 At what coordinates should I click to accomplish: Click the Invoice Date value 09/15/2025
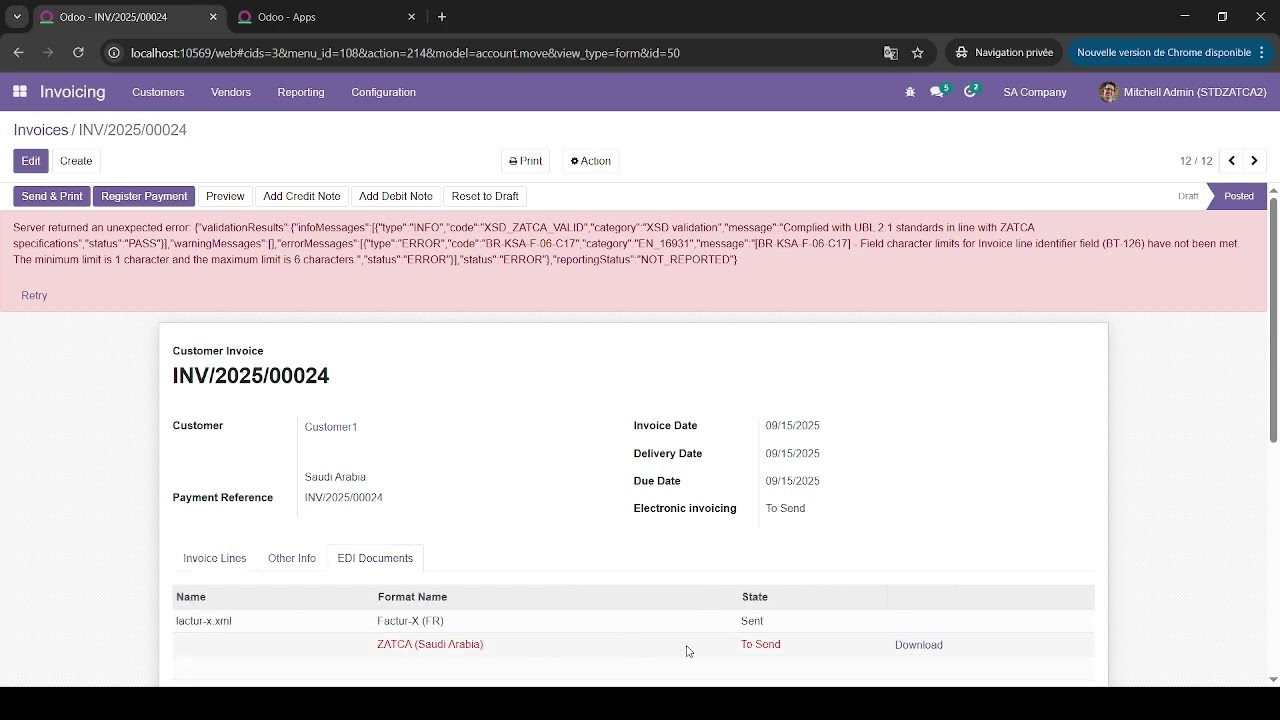(793, 426)
